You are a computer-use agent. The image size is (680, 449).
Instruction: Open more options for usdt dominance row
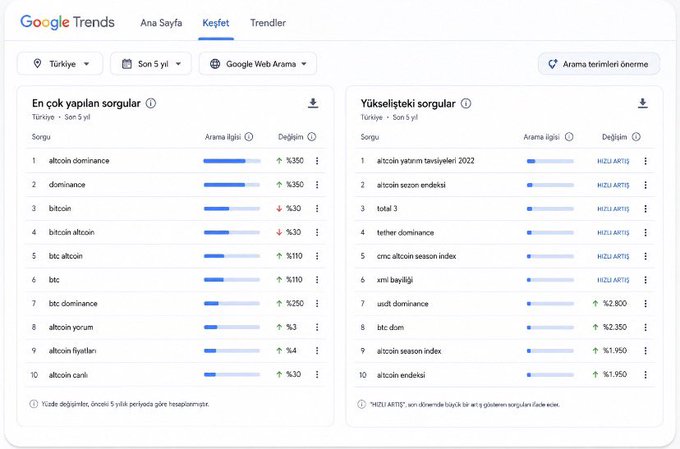click(645, 304)
